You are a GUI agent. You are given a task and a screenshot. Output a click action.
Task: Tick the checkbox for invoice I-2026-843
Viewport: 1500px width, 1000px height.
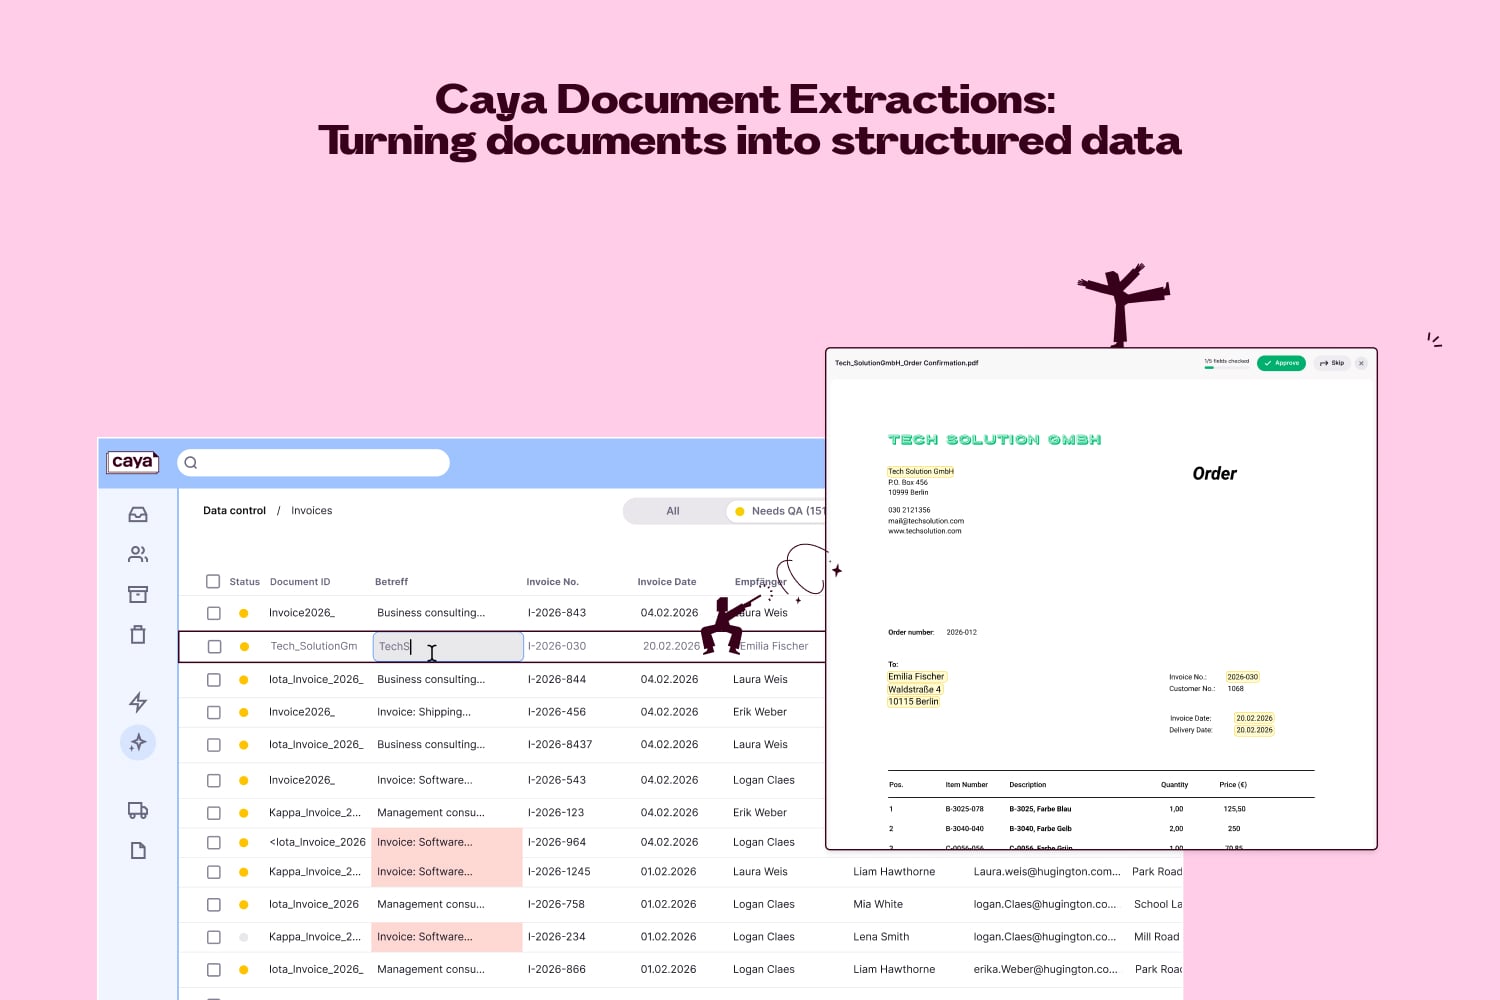[213, 613]
